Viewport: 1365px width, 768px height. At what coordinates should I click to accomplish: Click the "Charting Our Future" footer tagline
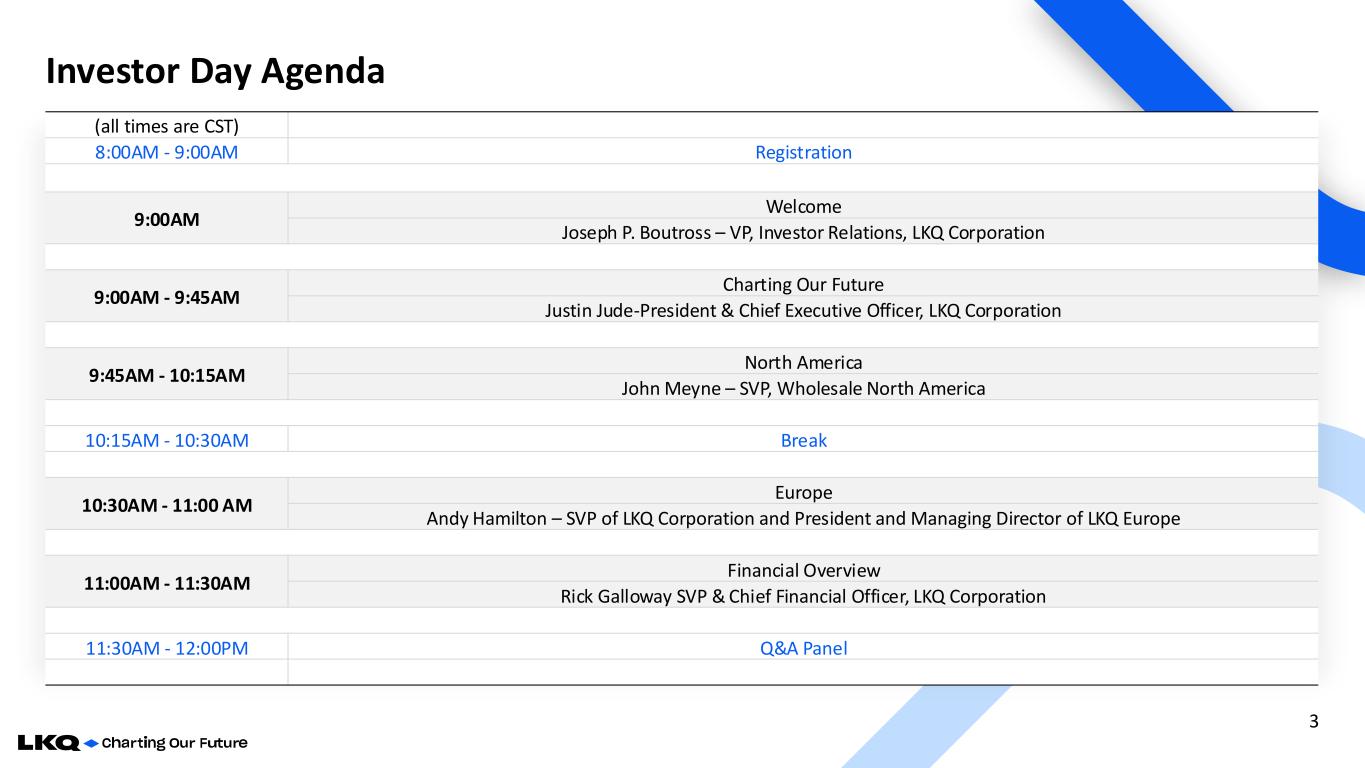pos(175,743)
